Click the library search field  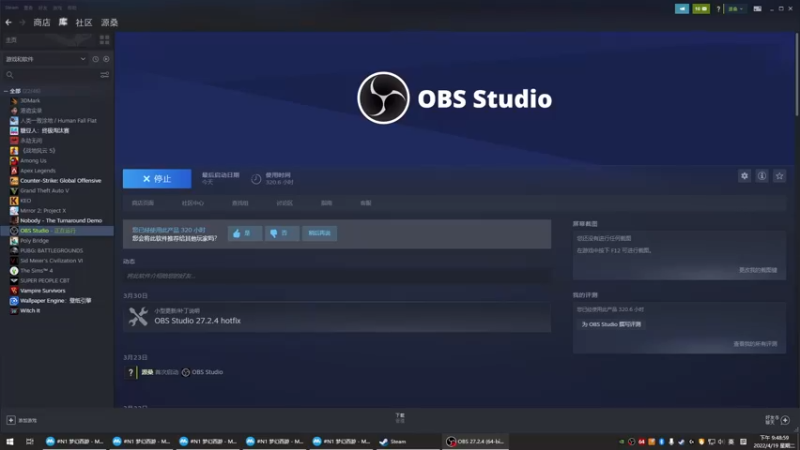(x=51, y=75)
